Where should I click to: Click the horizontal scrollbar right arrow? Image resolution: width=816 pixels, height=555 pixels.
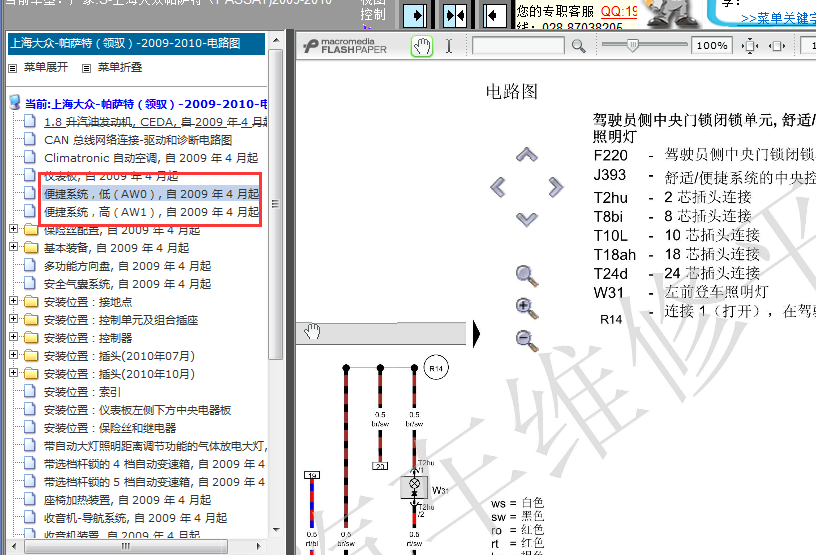pyautogui.click(x=258, y=546)
